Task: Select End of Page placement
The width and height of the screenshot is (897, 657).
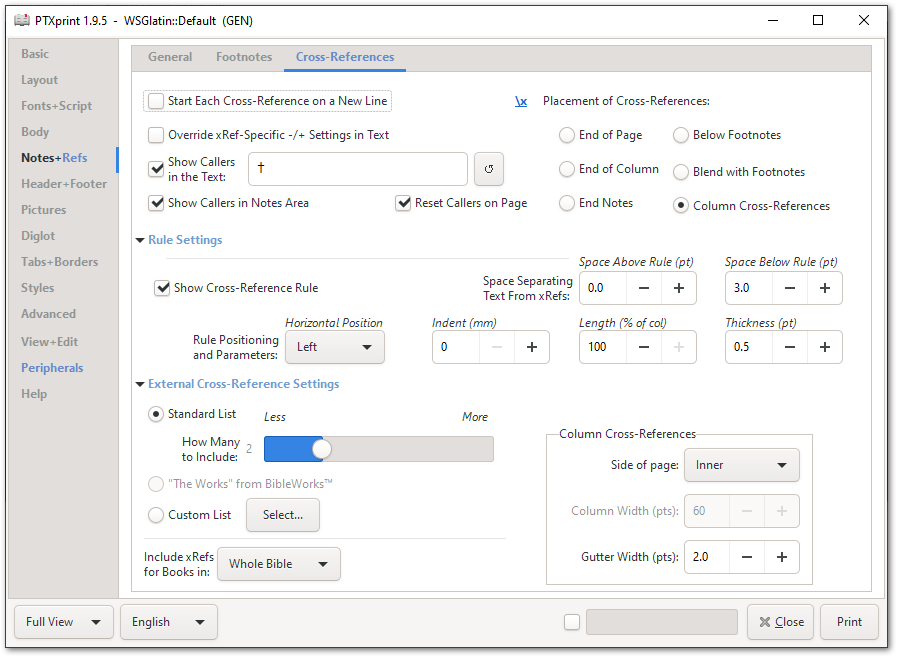Action: point(567,136)
